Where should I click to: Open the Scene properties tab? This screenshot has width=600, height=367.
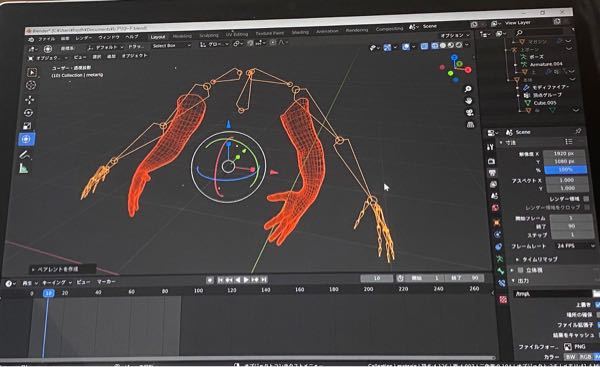coord(495,196)
